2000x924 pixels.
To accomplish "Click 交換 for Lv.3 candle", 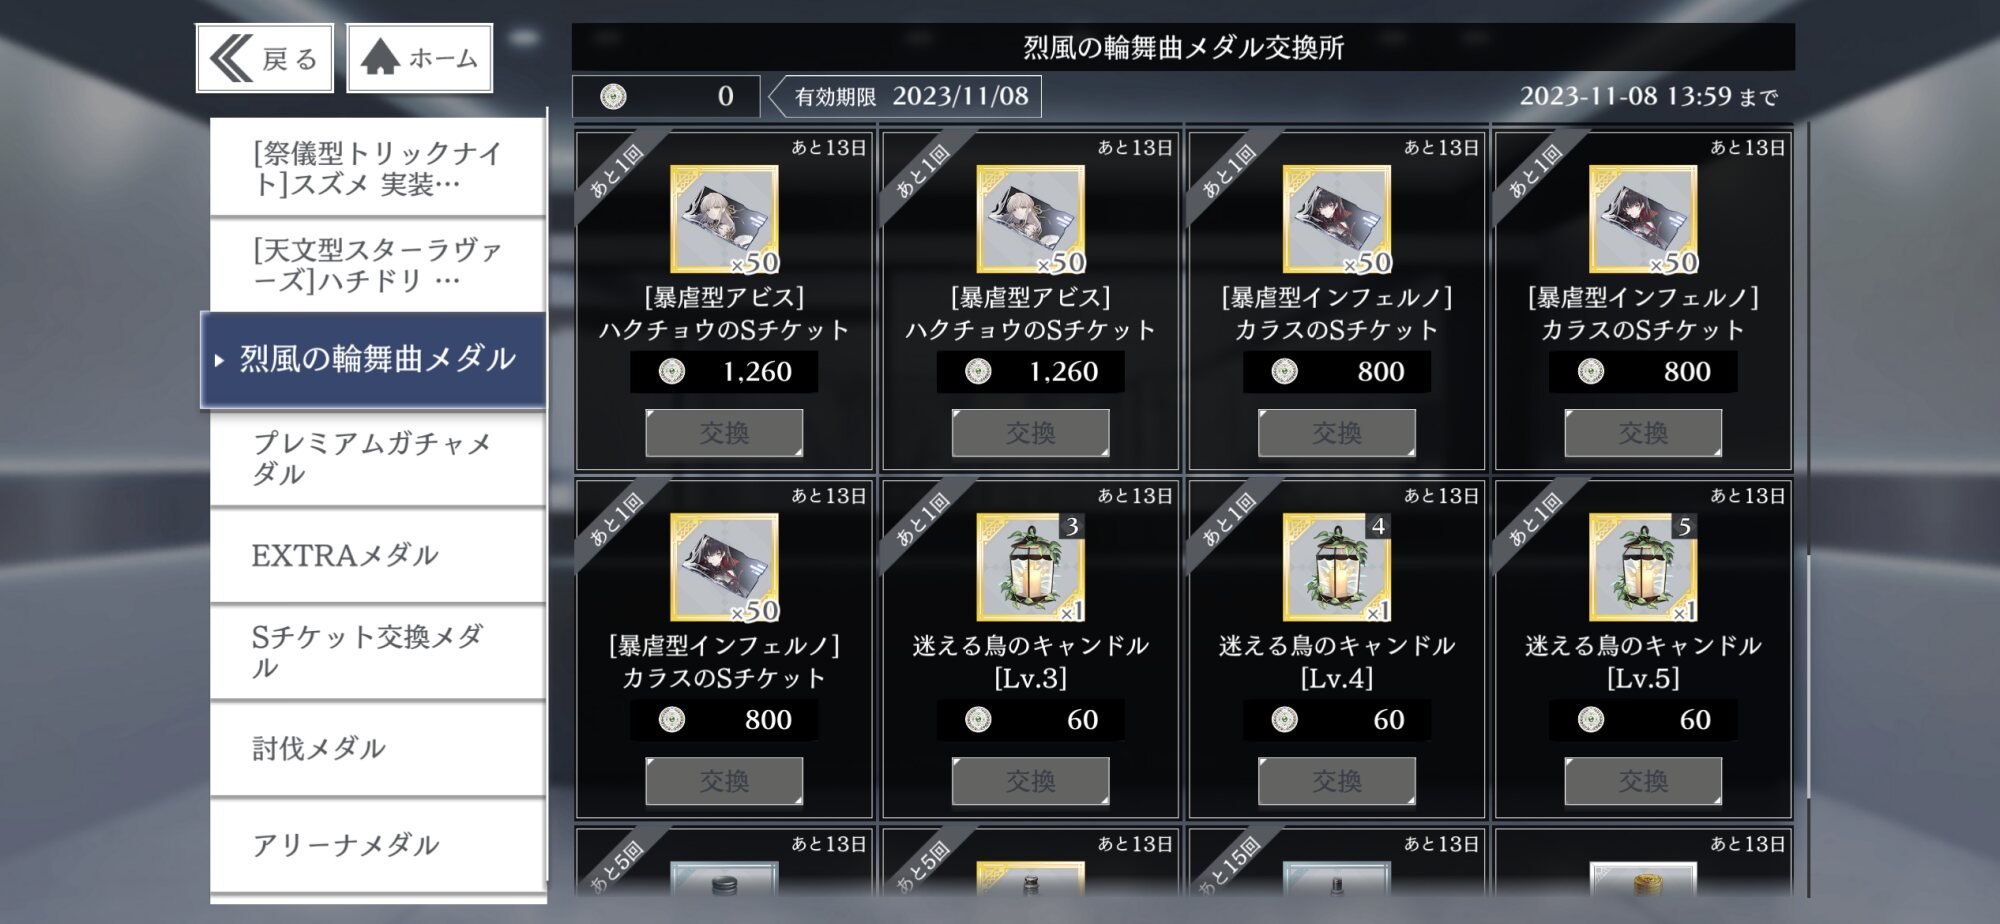I will tap(1030, 781).
